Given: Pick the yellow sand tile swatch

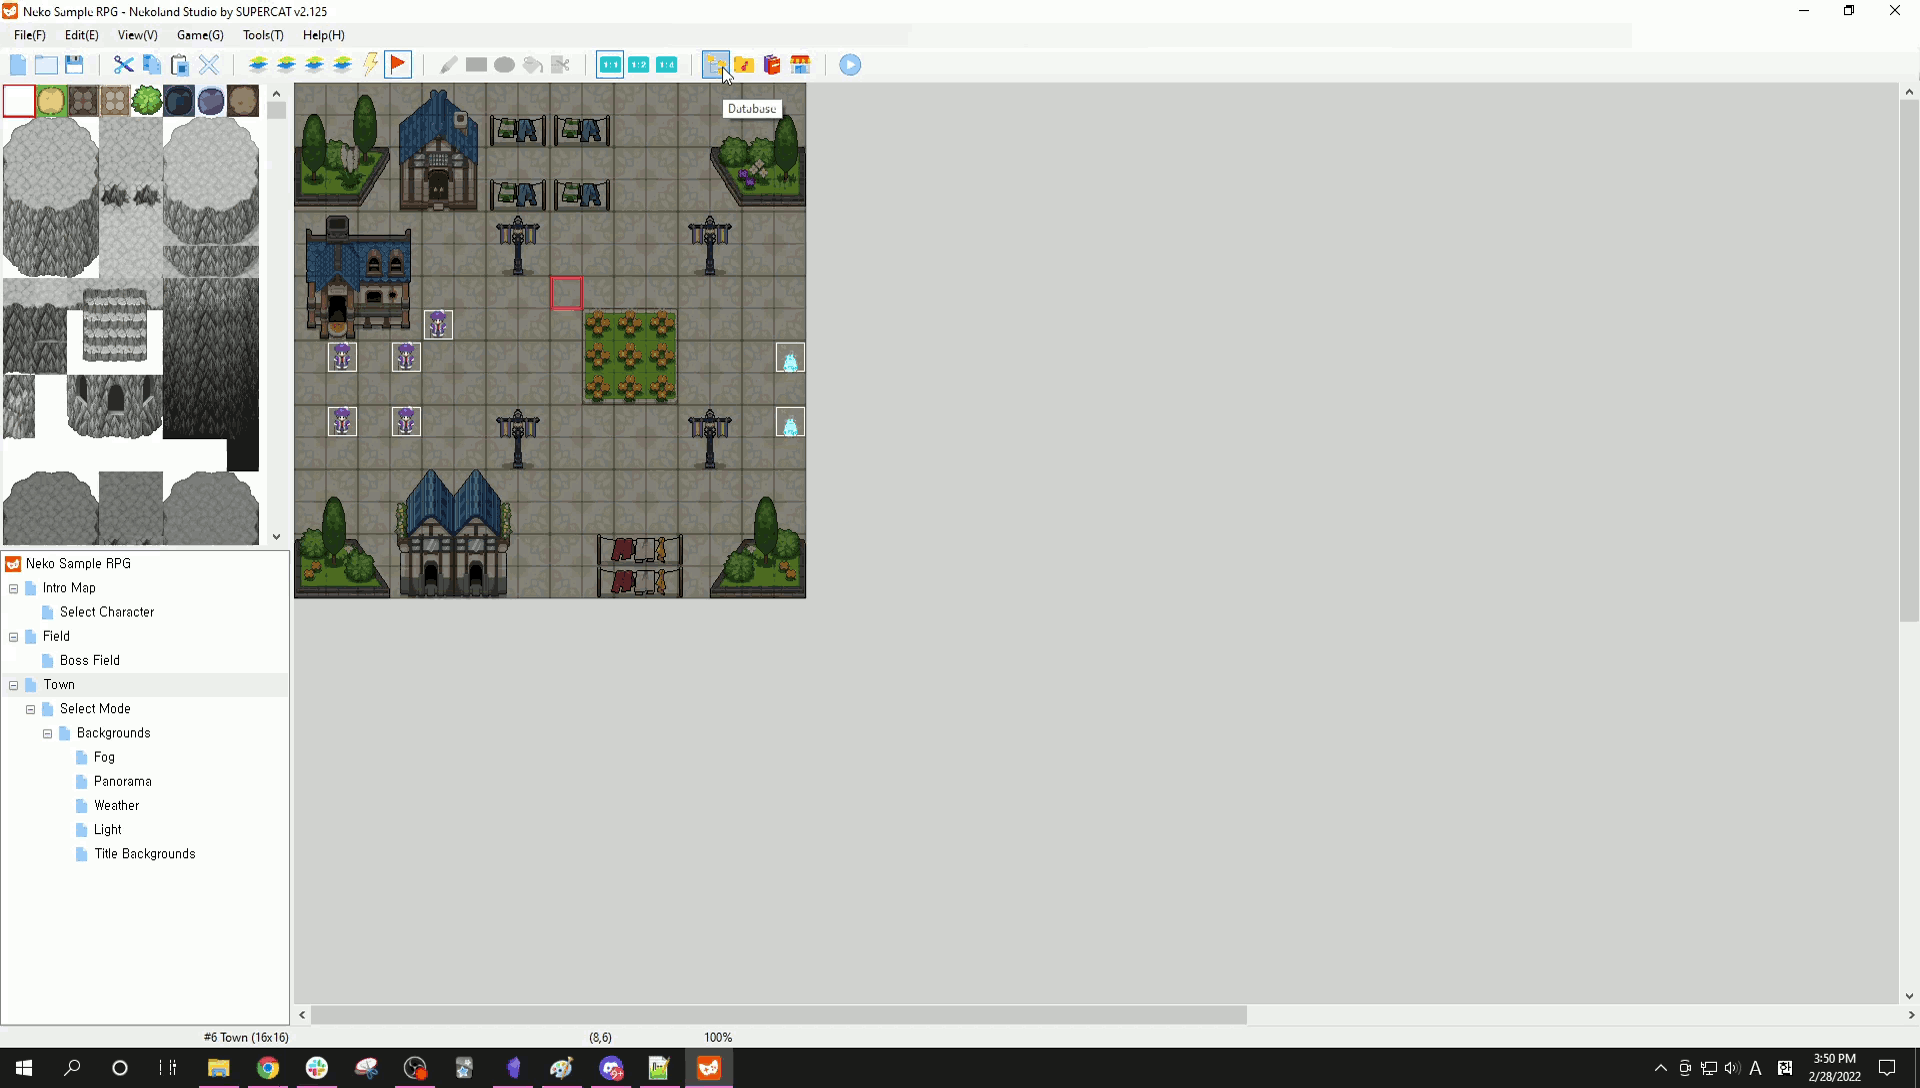Looking at the screenshot, I should pyautogui.click(x=51, y=101).
